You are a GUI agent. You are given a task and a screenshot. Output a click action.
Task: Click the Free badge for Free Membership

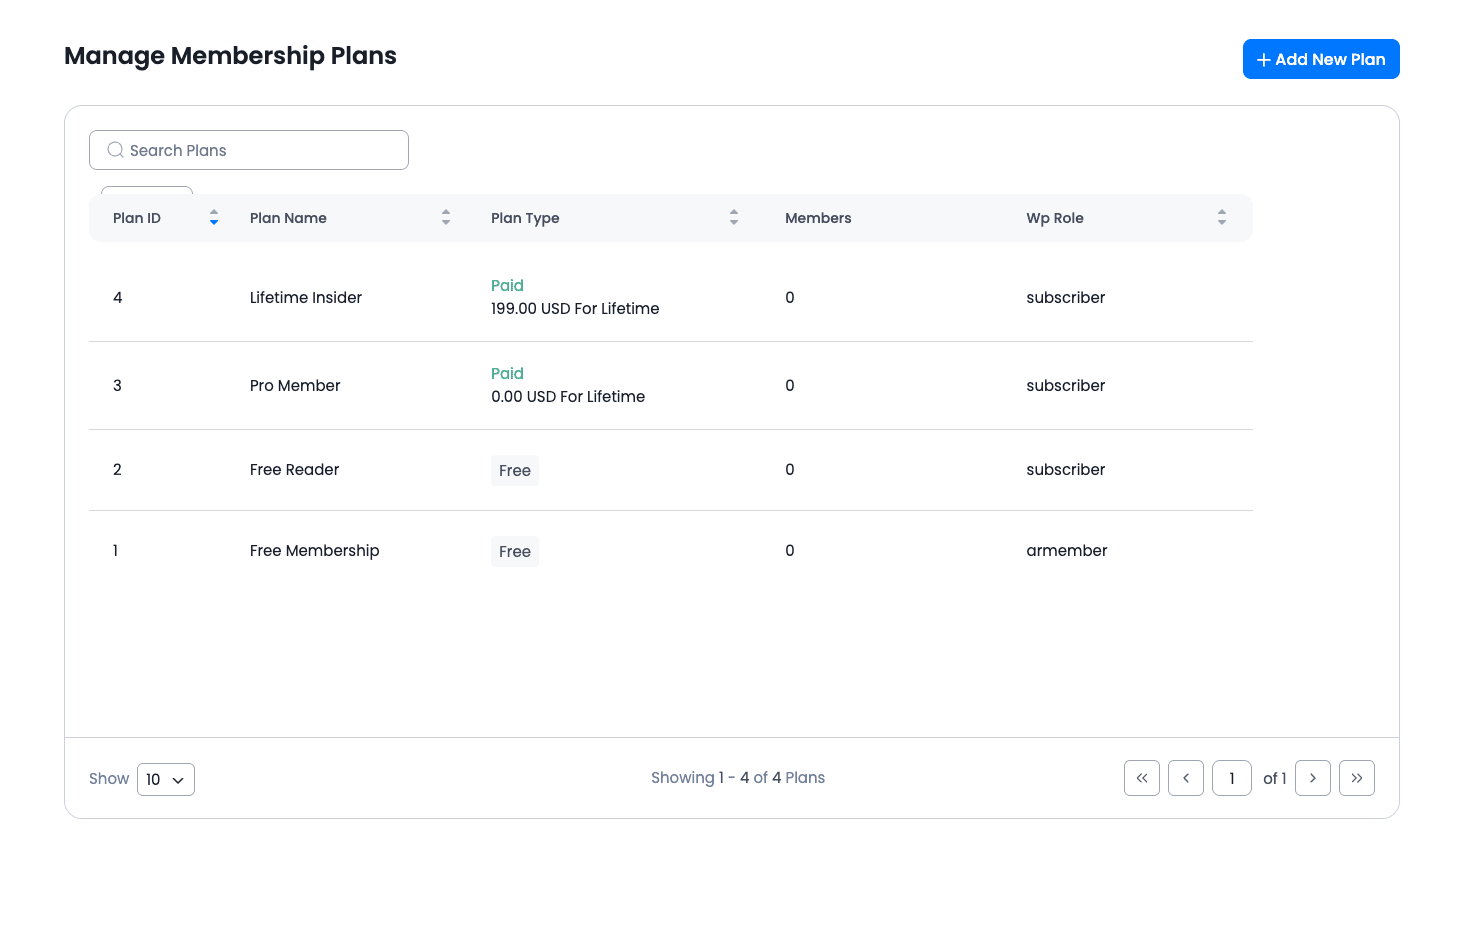515,551
